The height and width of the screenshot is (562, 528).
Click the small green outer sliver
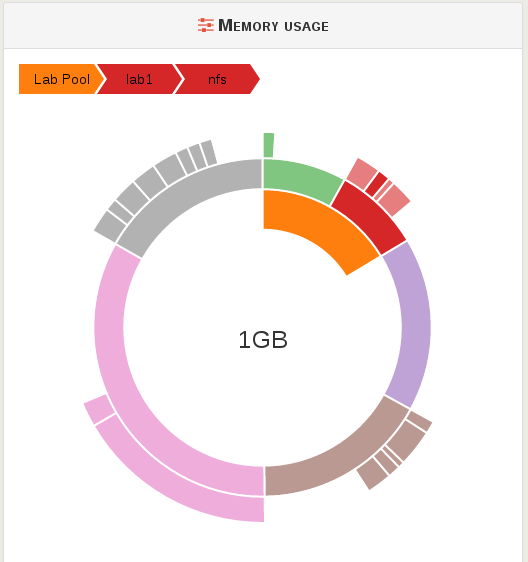268,145
